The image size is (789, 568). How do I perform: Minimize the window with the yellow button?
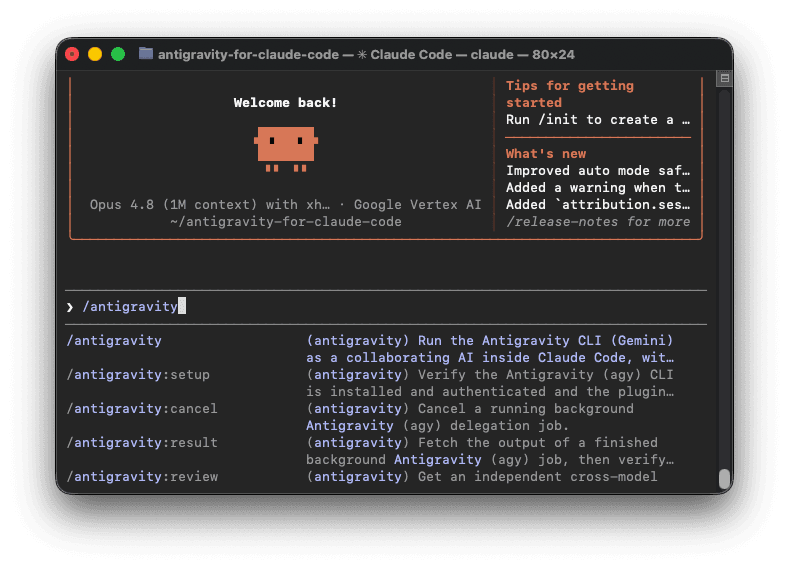(x=95, y=54)
